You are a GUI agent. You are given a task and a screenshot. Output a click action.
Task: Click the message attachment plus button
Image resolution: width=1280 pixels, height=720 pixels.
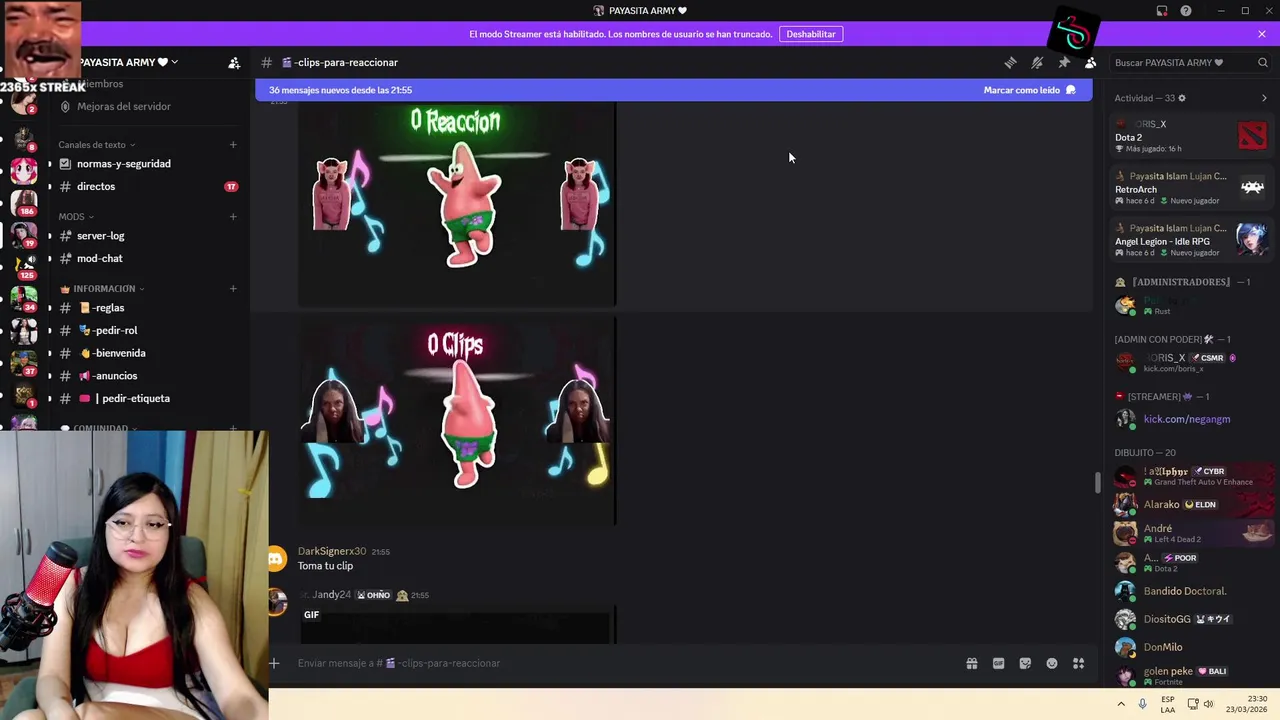coord(274,663)
